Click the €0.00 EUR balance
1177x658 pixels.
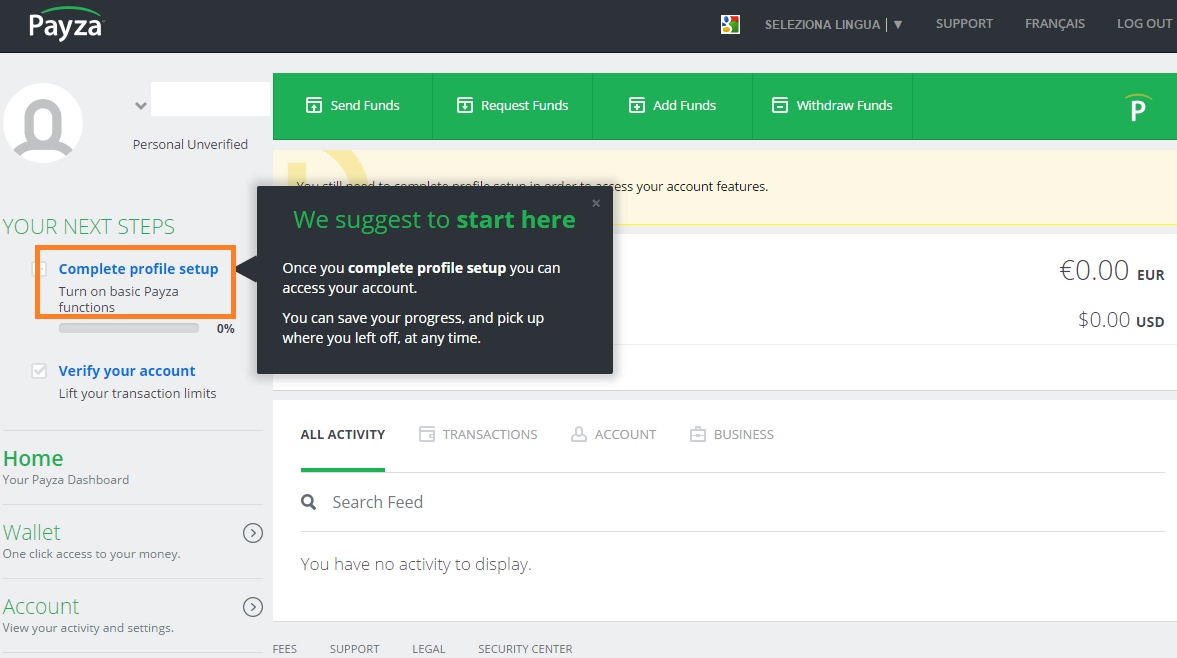(1112, 271)
